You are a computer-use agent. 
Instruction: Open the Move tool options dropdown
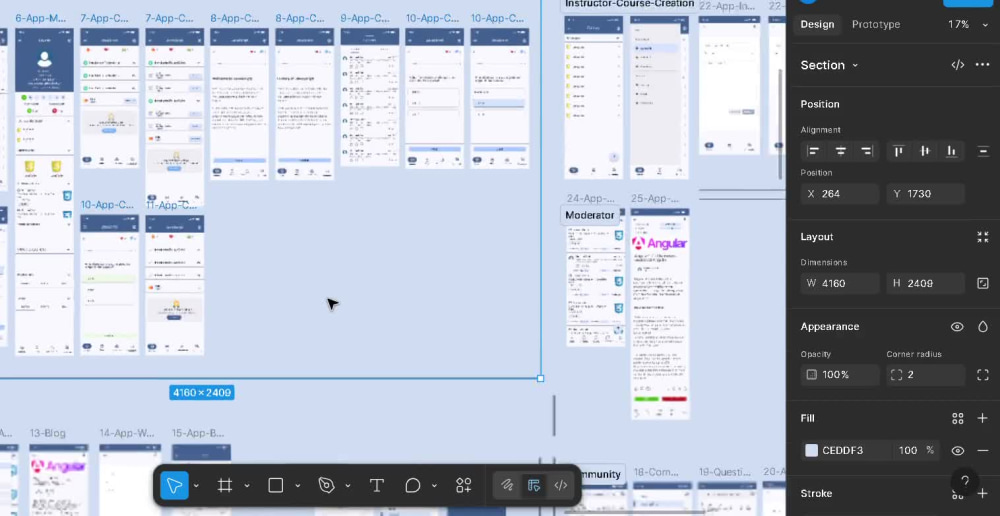(196, 486)
